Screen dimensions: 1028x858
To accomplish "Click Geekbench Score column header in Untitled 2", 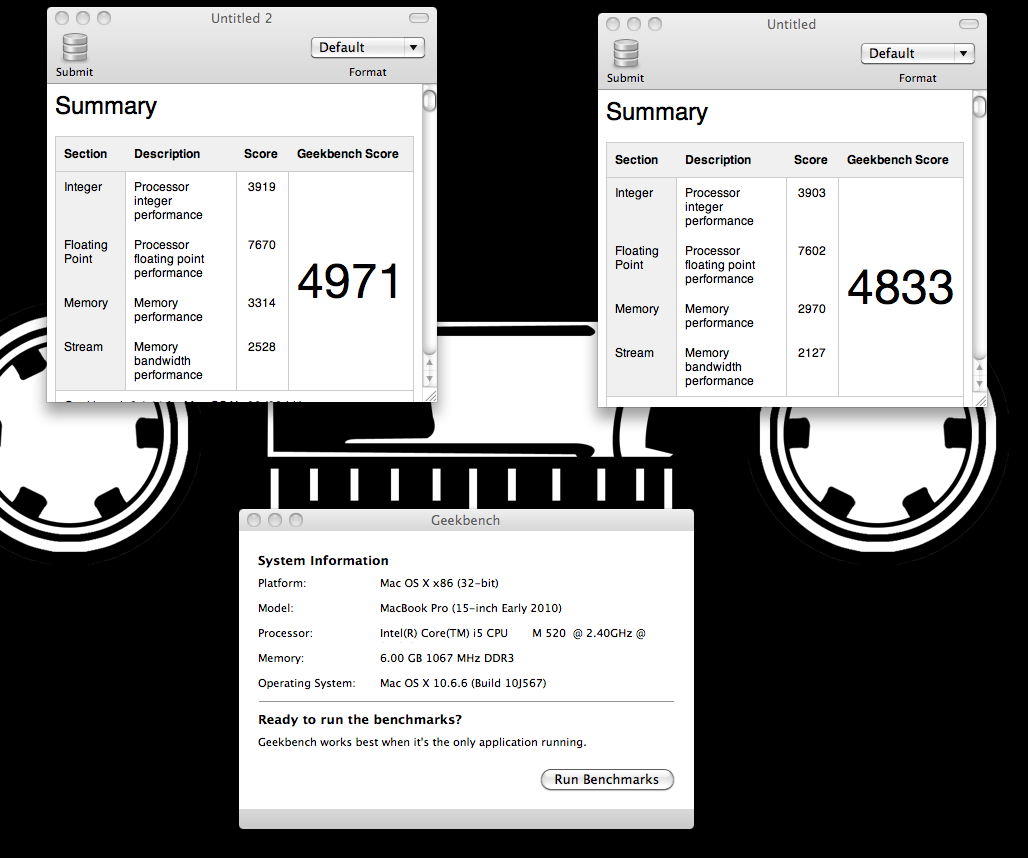I will (x=347, y=153).
